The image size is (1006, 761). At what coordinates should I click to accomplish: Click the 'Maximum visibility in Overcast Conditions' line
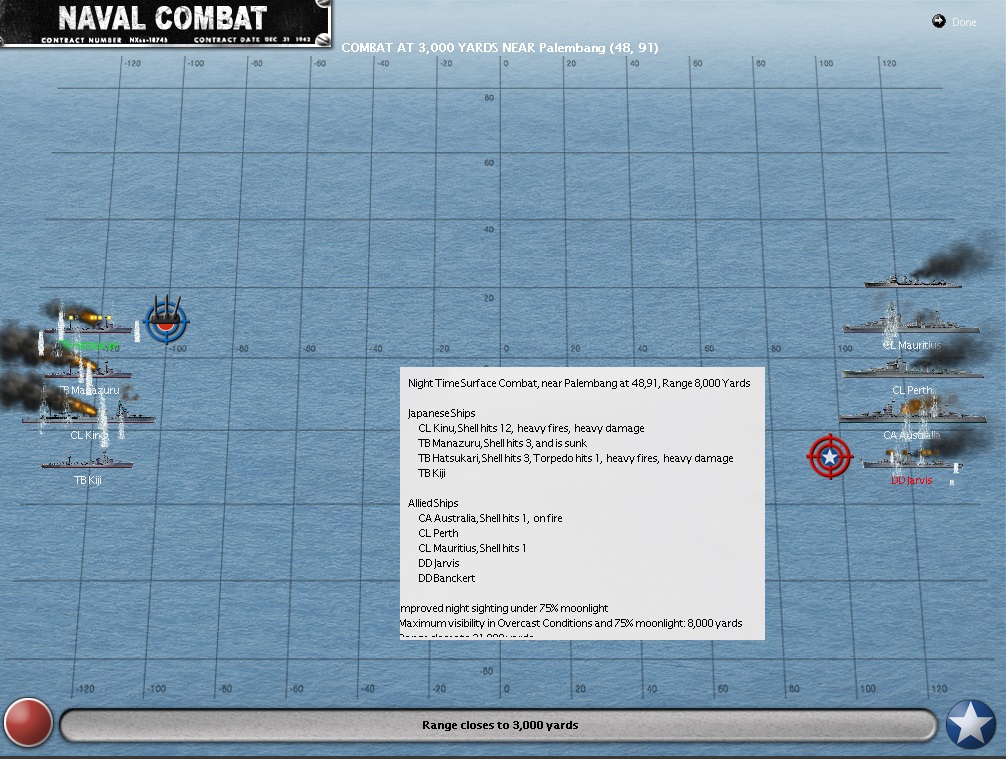pos(571,623)
